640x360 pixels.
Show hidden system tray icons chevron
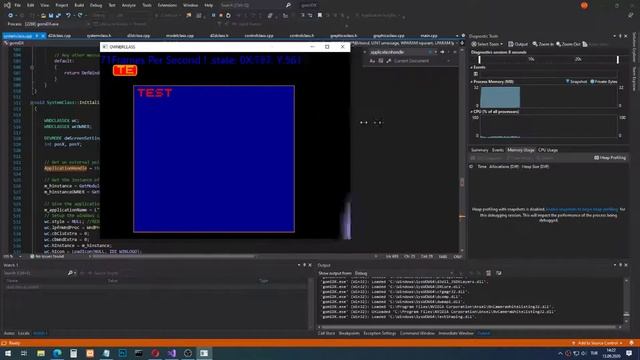point(560,353)
